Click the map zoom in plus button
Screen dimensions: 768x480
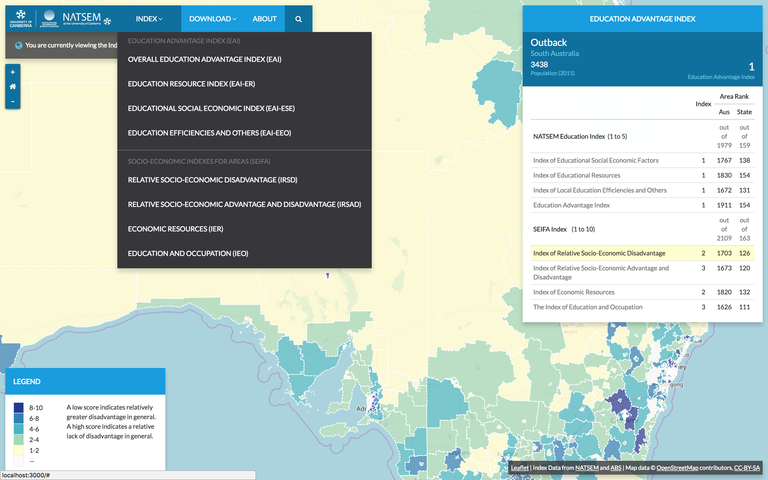(12, 72)
